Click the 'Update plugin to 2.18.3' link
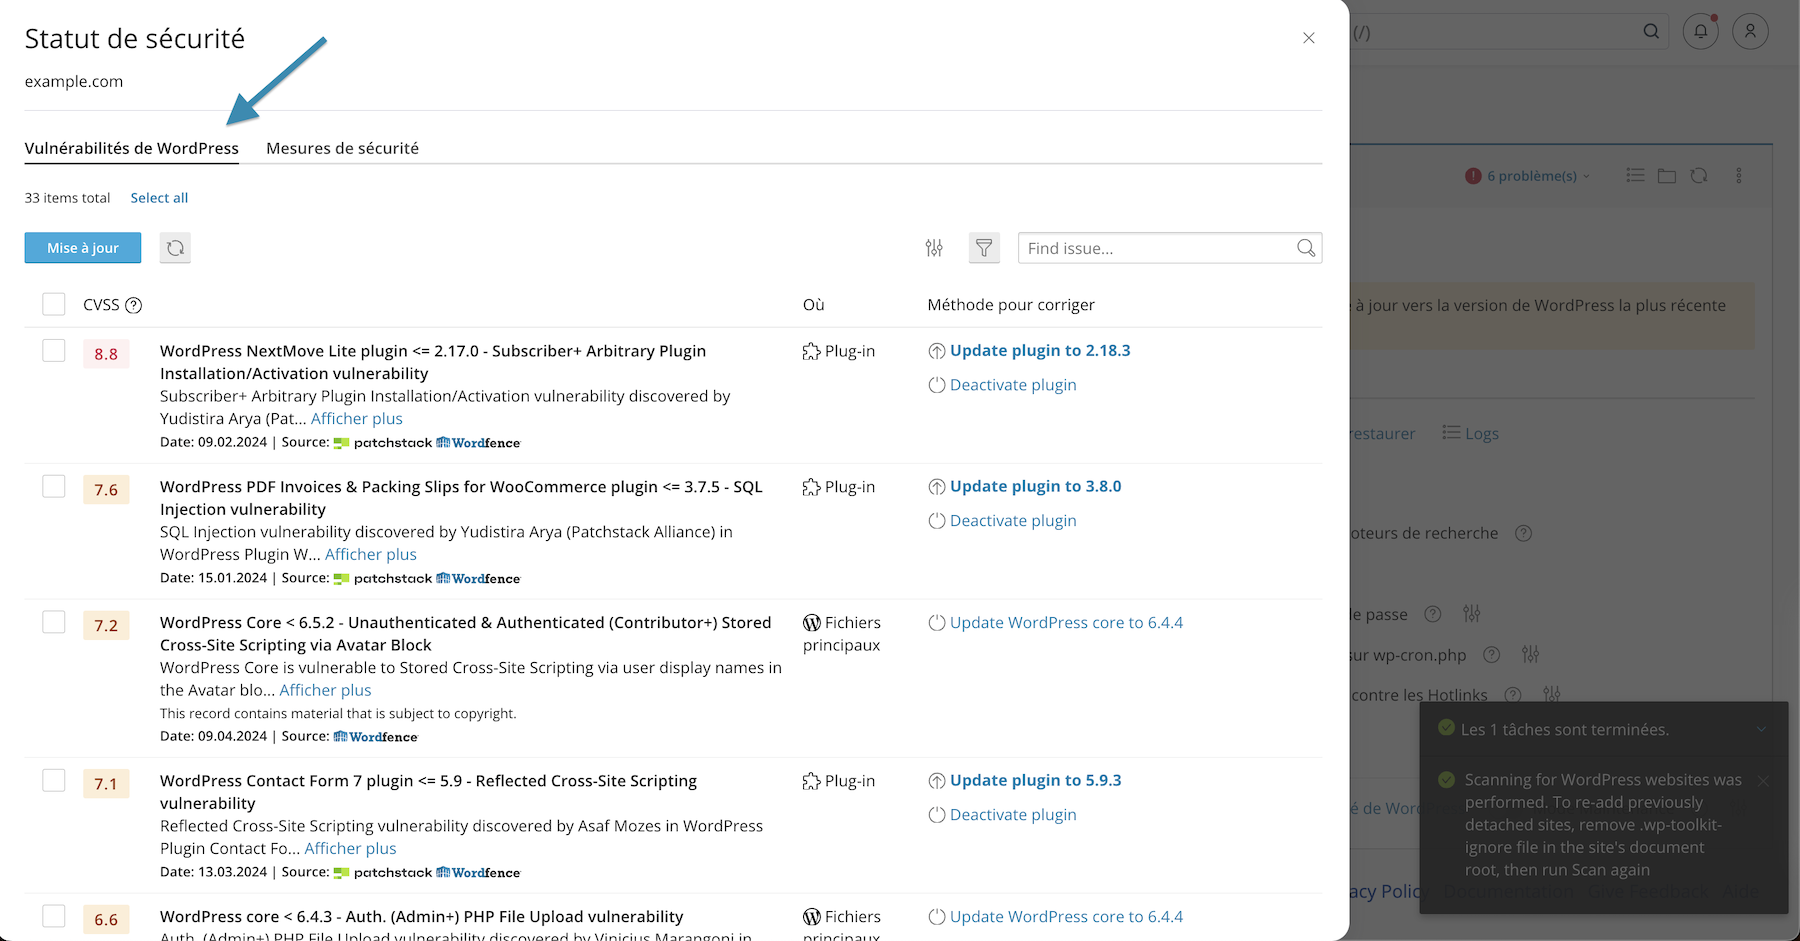This screenshot has width=1800, height=941. [1040, 350]
